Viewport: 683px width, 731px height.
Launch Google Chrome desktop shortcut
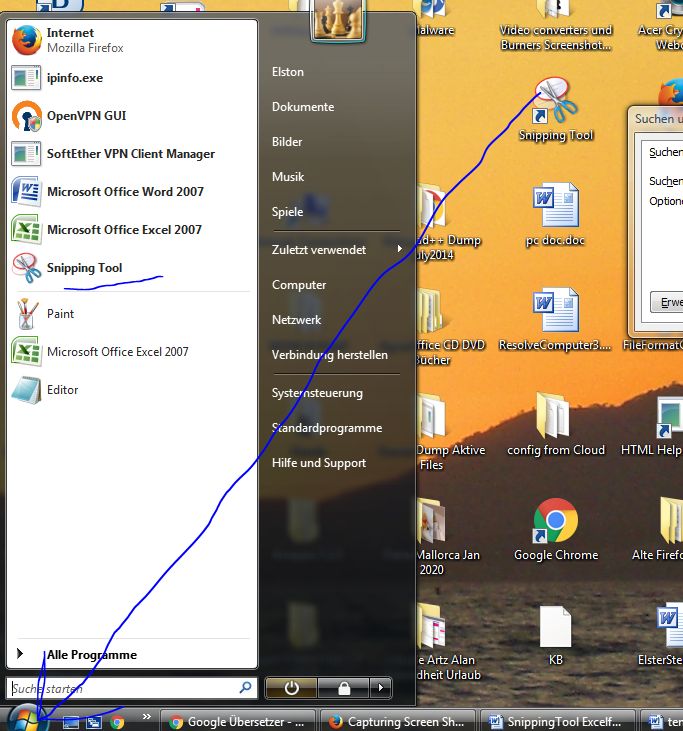[555, 529]
